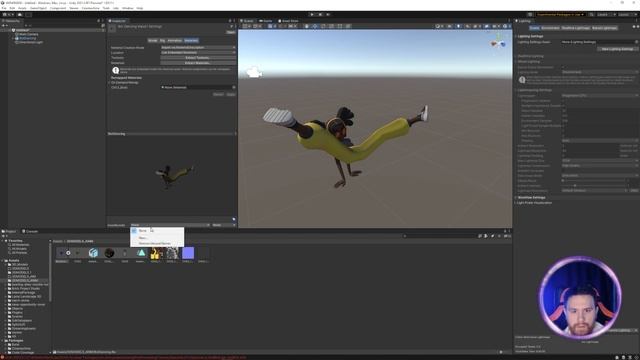This screenshot has height=360, width=640.
Task: Open the Lightmapper dropdown
Action: click(600, 96)
